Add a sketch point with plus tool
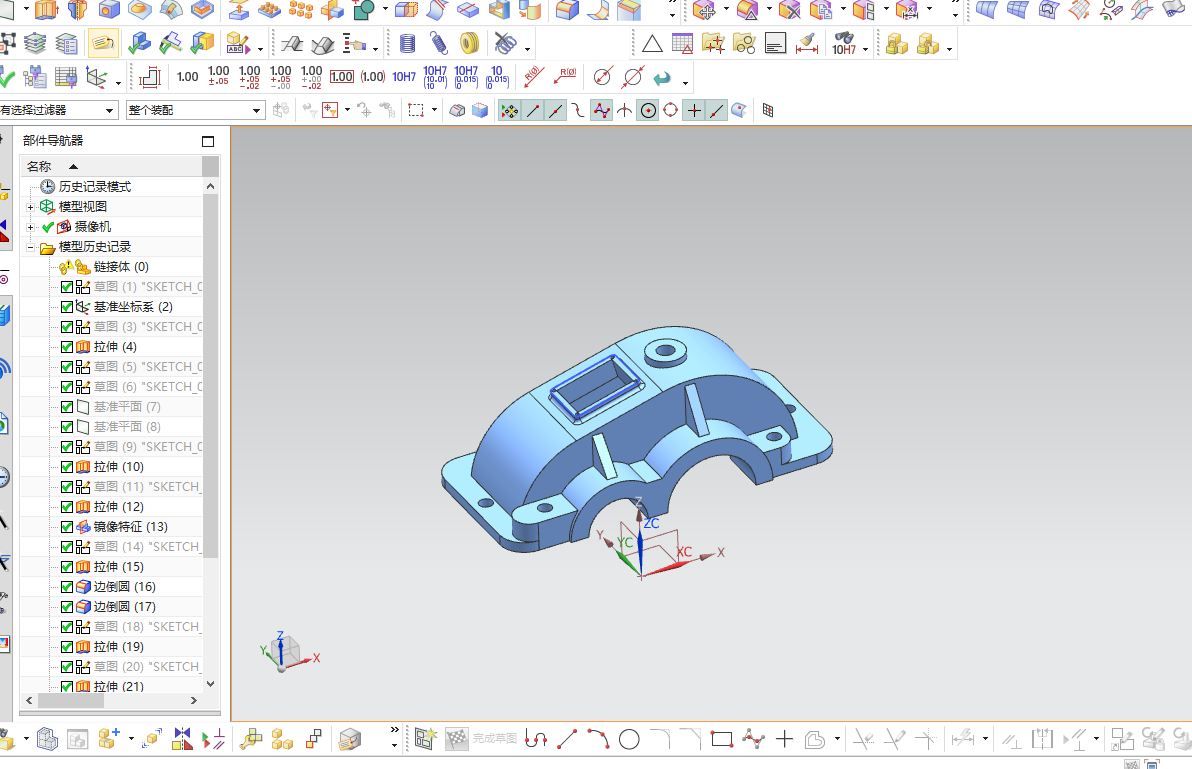This screenshot has width=1192, height=769. pos(785,739)
